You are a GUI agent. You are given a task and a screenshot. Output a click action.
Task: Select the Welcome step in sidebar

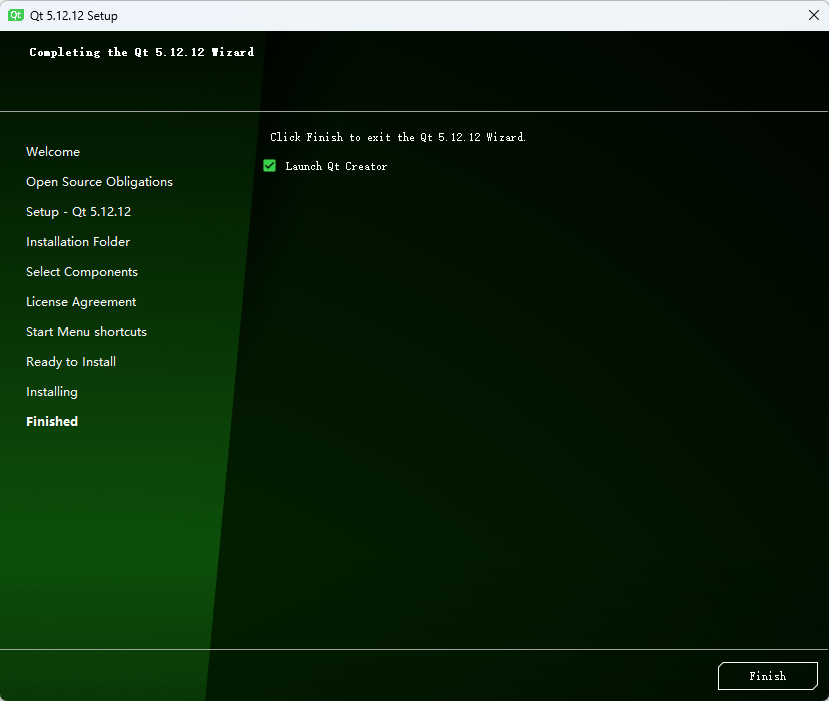(53, 152)
